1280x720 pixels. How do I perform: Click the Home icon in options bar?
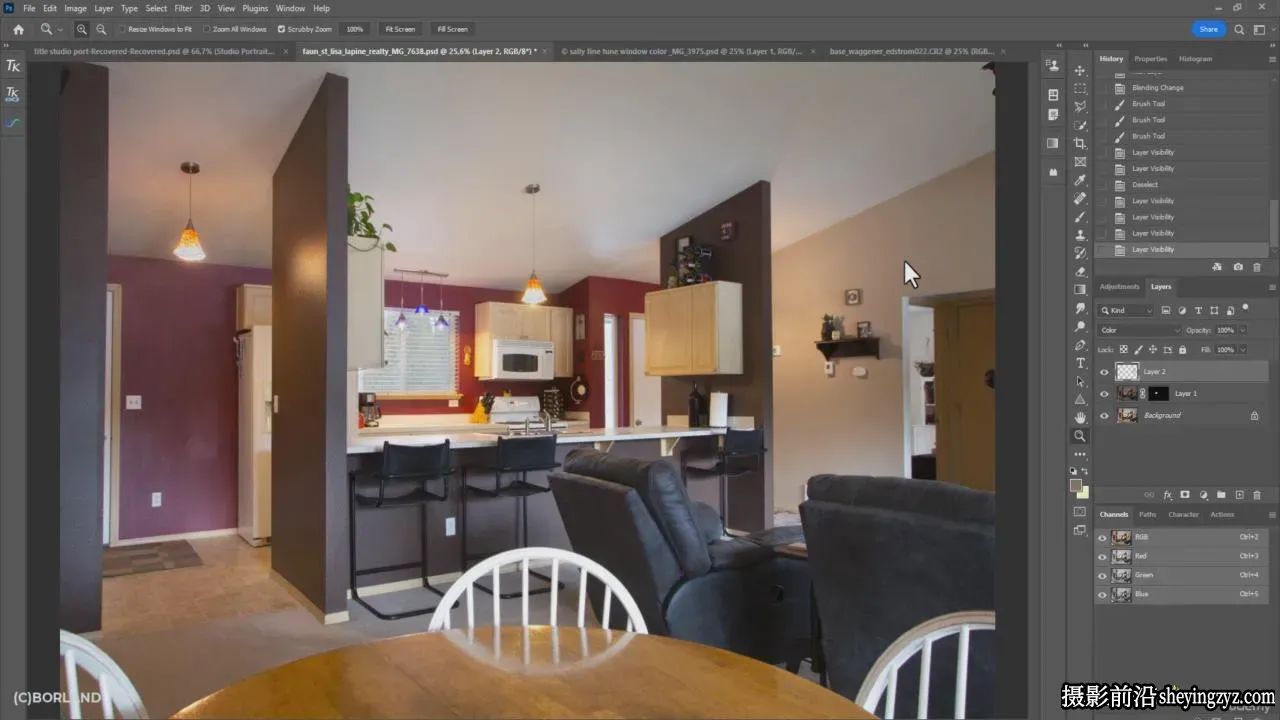[x=18, y=29]
